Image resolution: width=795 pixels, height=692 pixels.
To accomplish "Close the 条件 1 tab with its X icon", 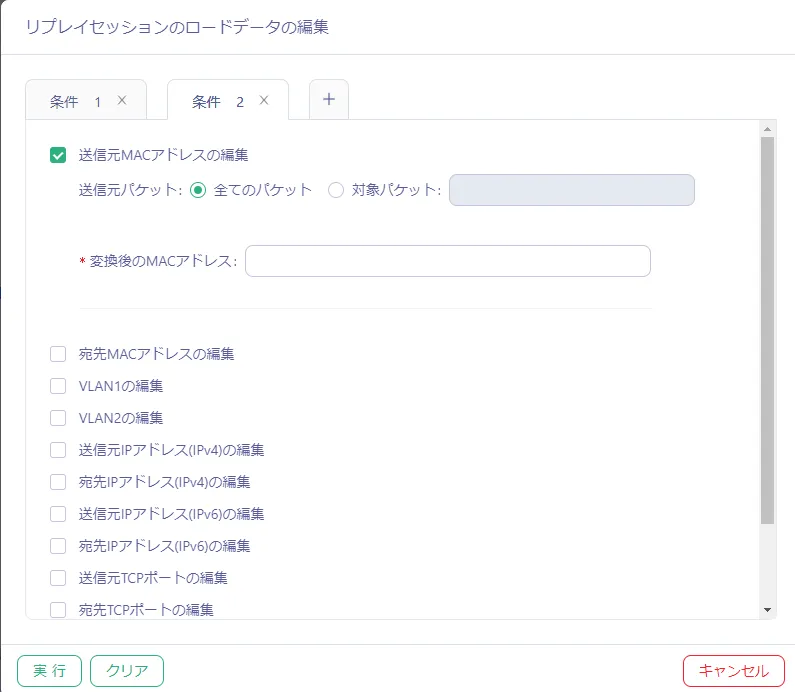I will pyautogui.click(x=122, y=100).
